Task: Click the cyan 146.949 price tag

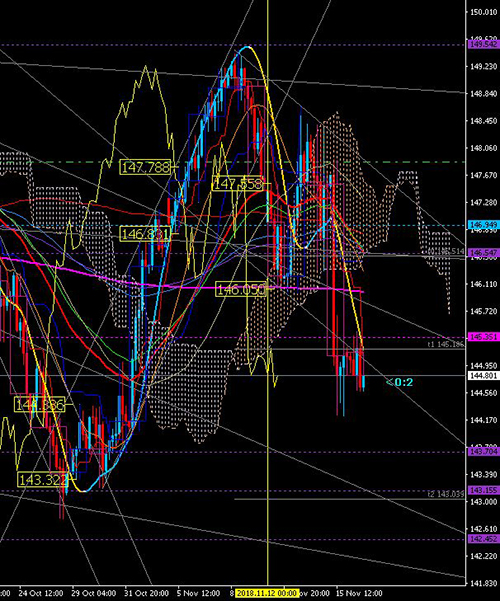Action: (484, 225)
